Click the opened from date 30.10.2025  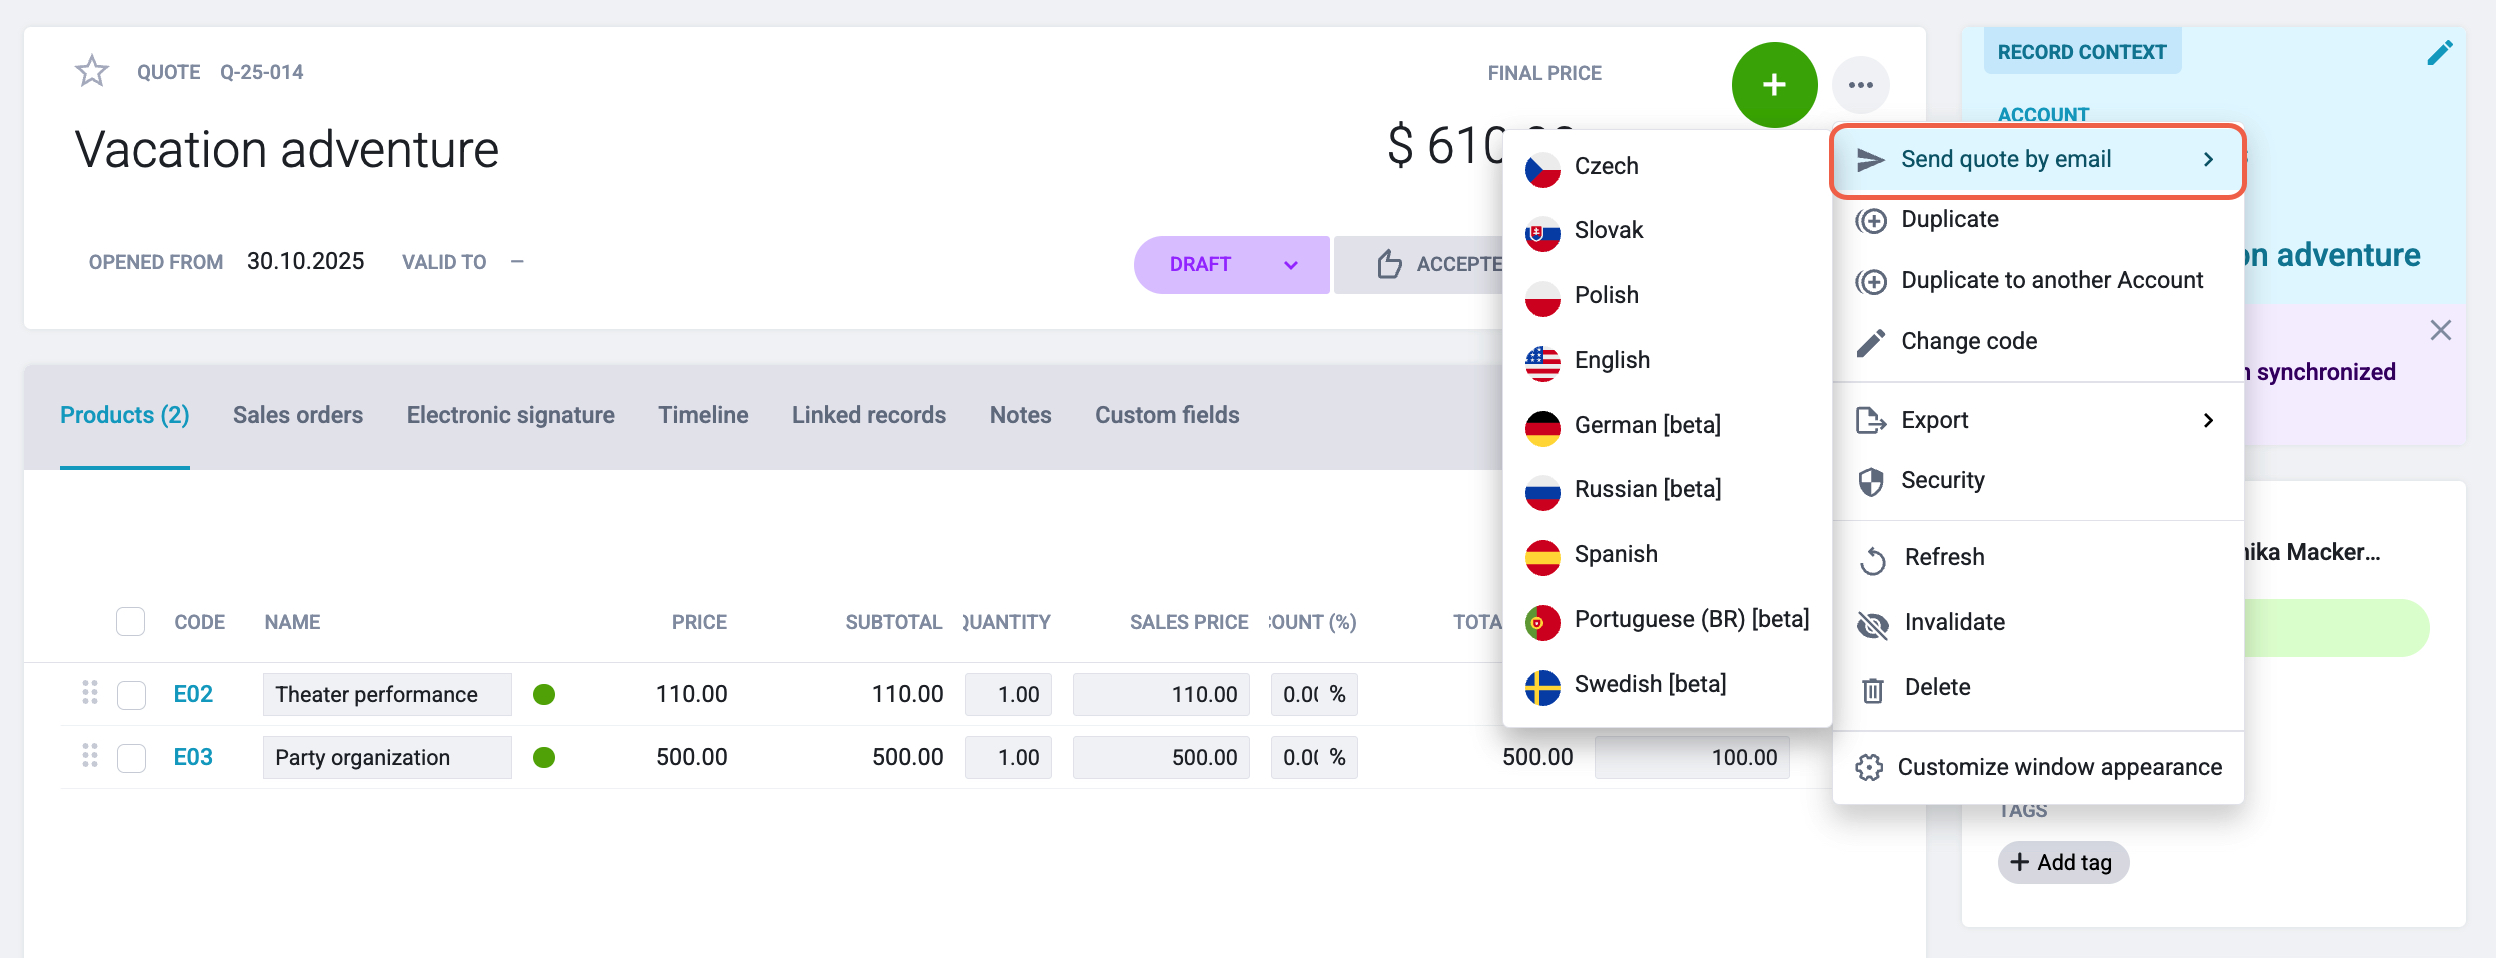coord(305,262)
